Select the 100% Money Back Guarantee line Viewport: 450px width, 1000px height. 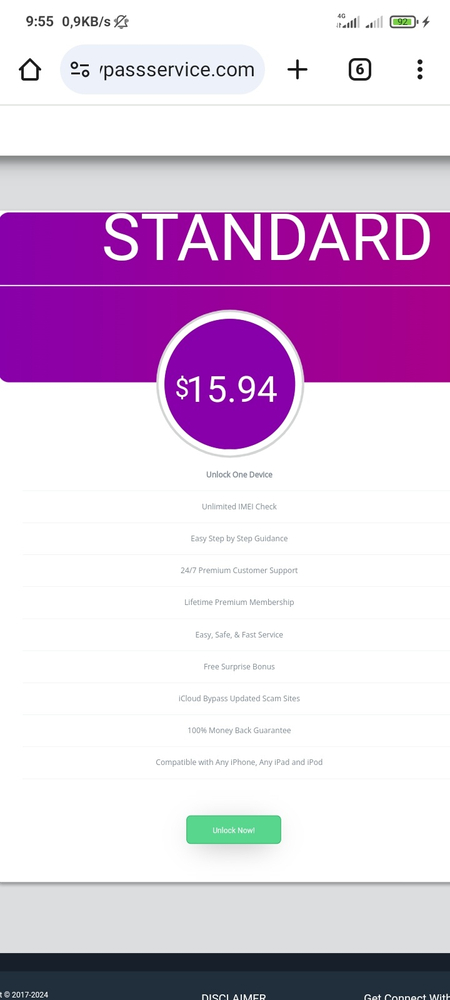tap(239, 730)
